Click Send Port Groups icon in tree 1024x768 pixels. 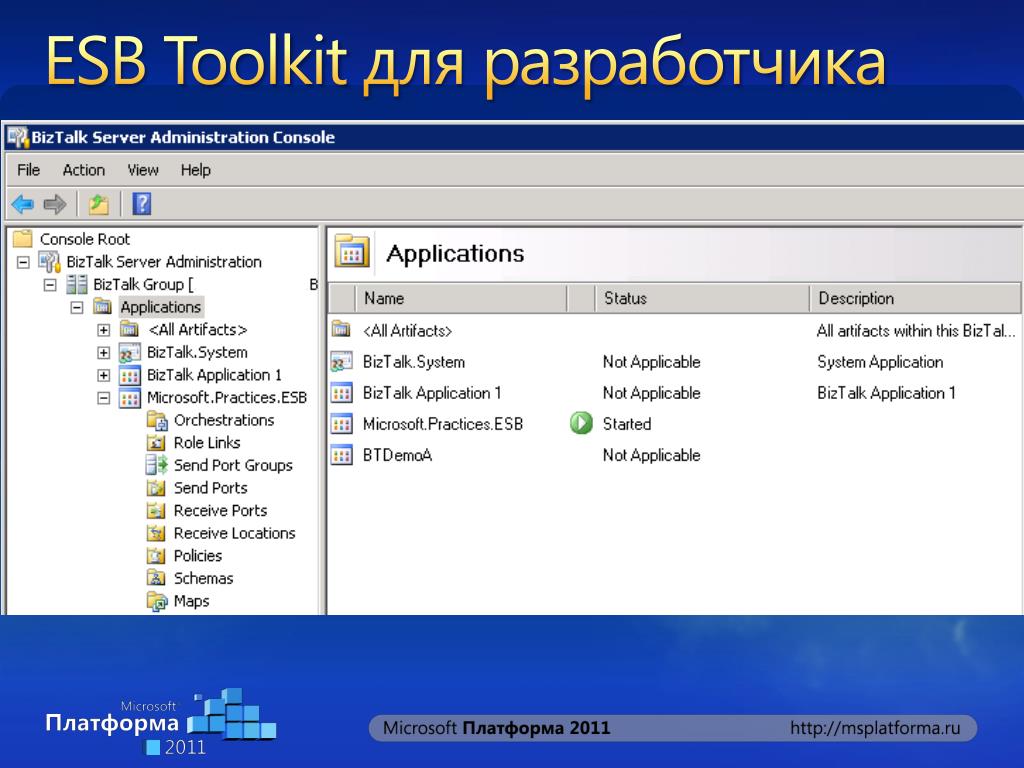tap(156, 466)
